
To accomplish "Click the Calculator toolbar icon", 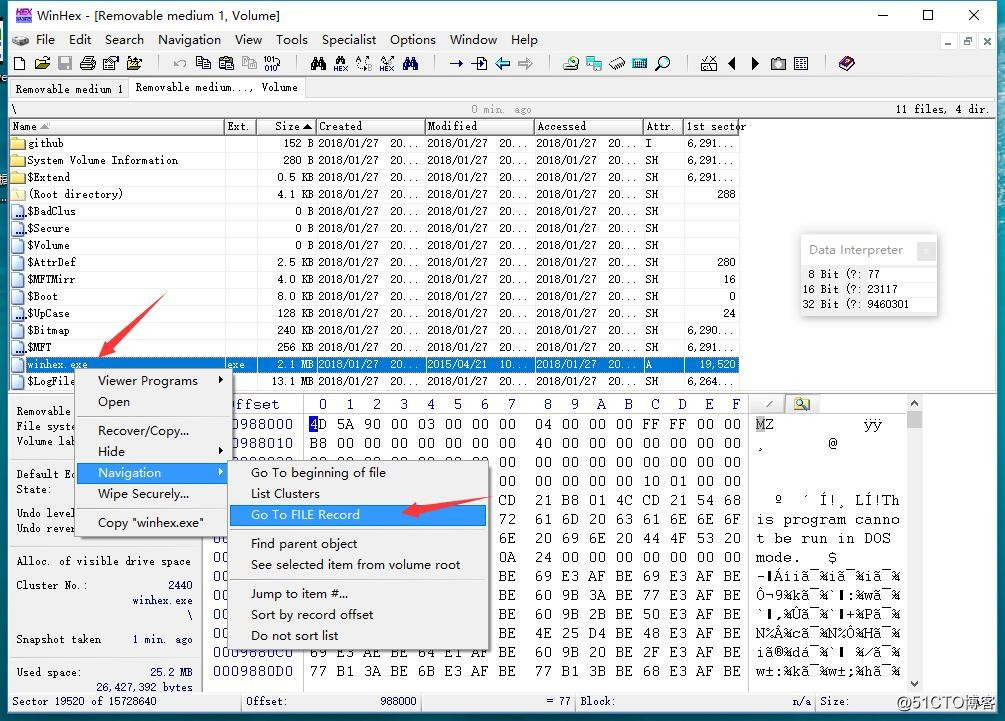I will click(x=640, y=63).
